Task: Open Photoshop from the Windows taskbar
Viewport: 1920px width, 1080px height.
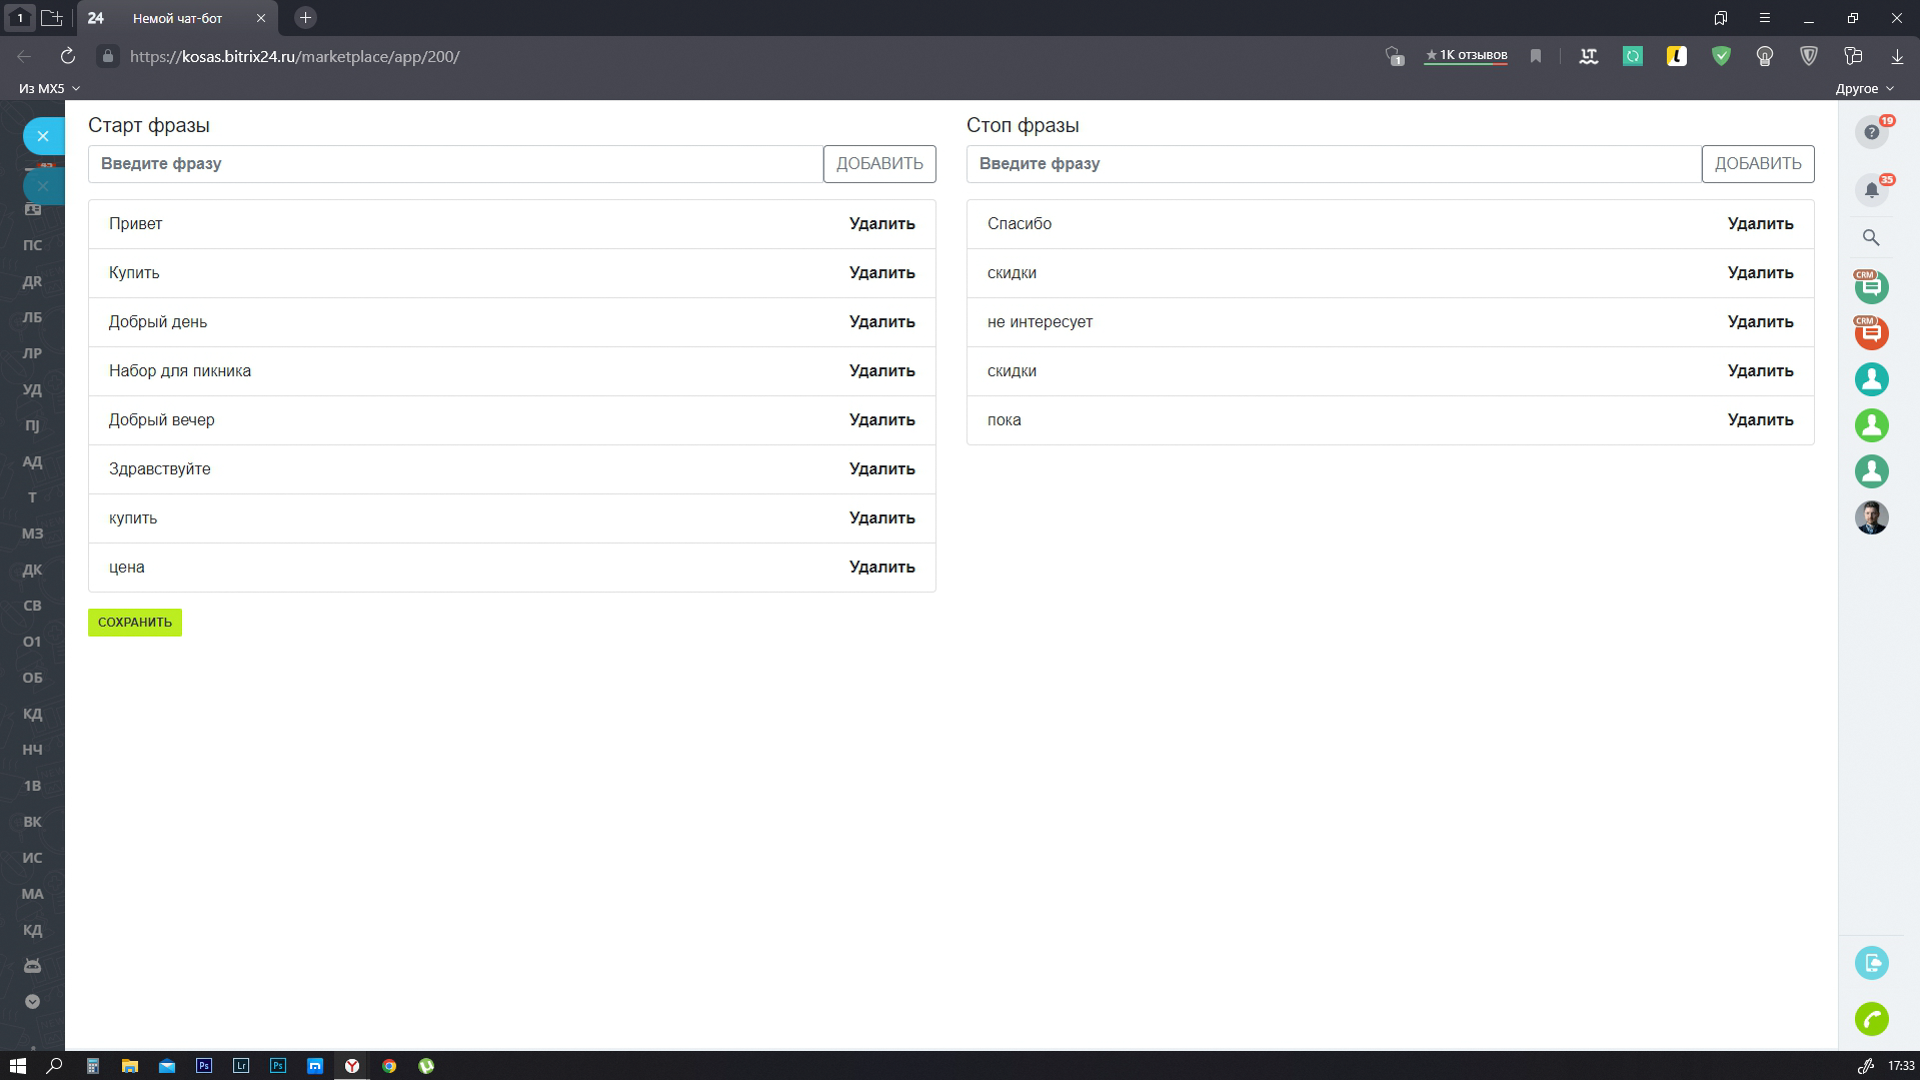Action: (x=204, y=1066)
